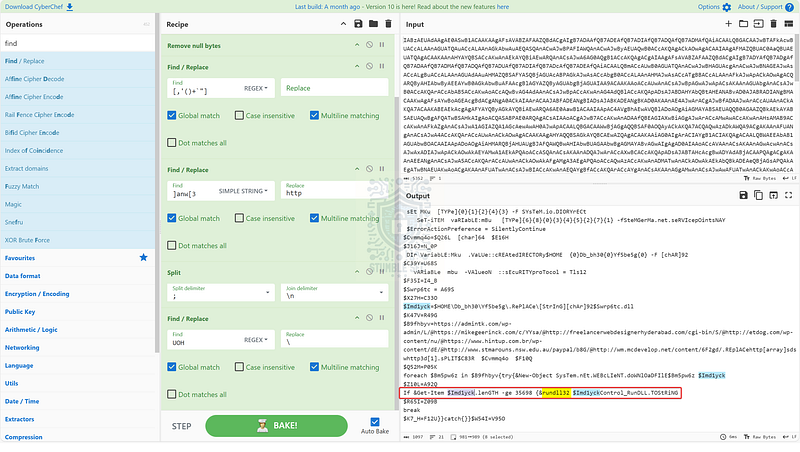This screenshot has width=800, height=452.
Task: Click the STEP button
Action: 182,426
